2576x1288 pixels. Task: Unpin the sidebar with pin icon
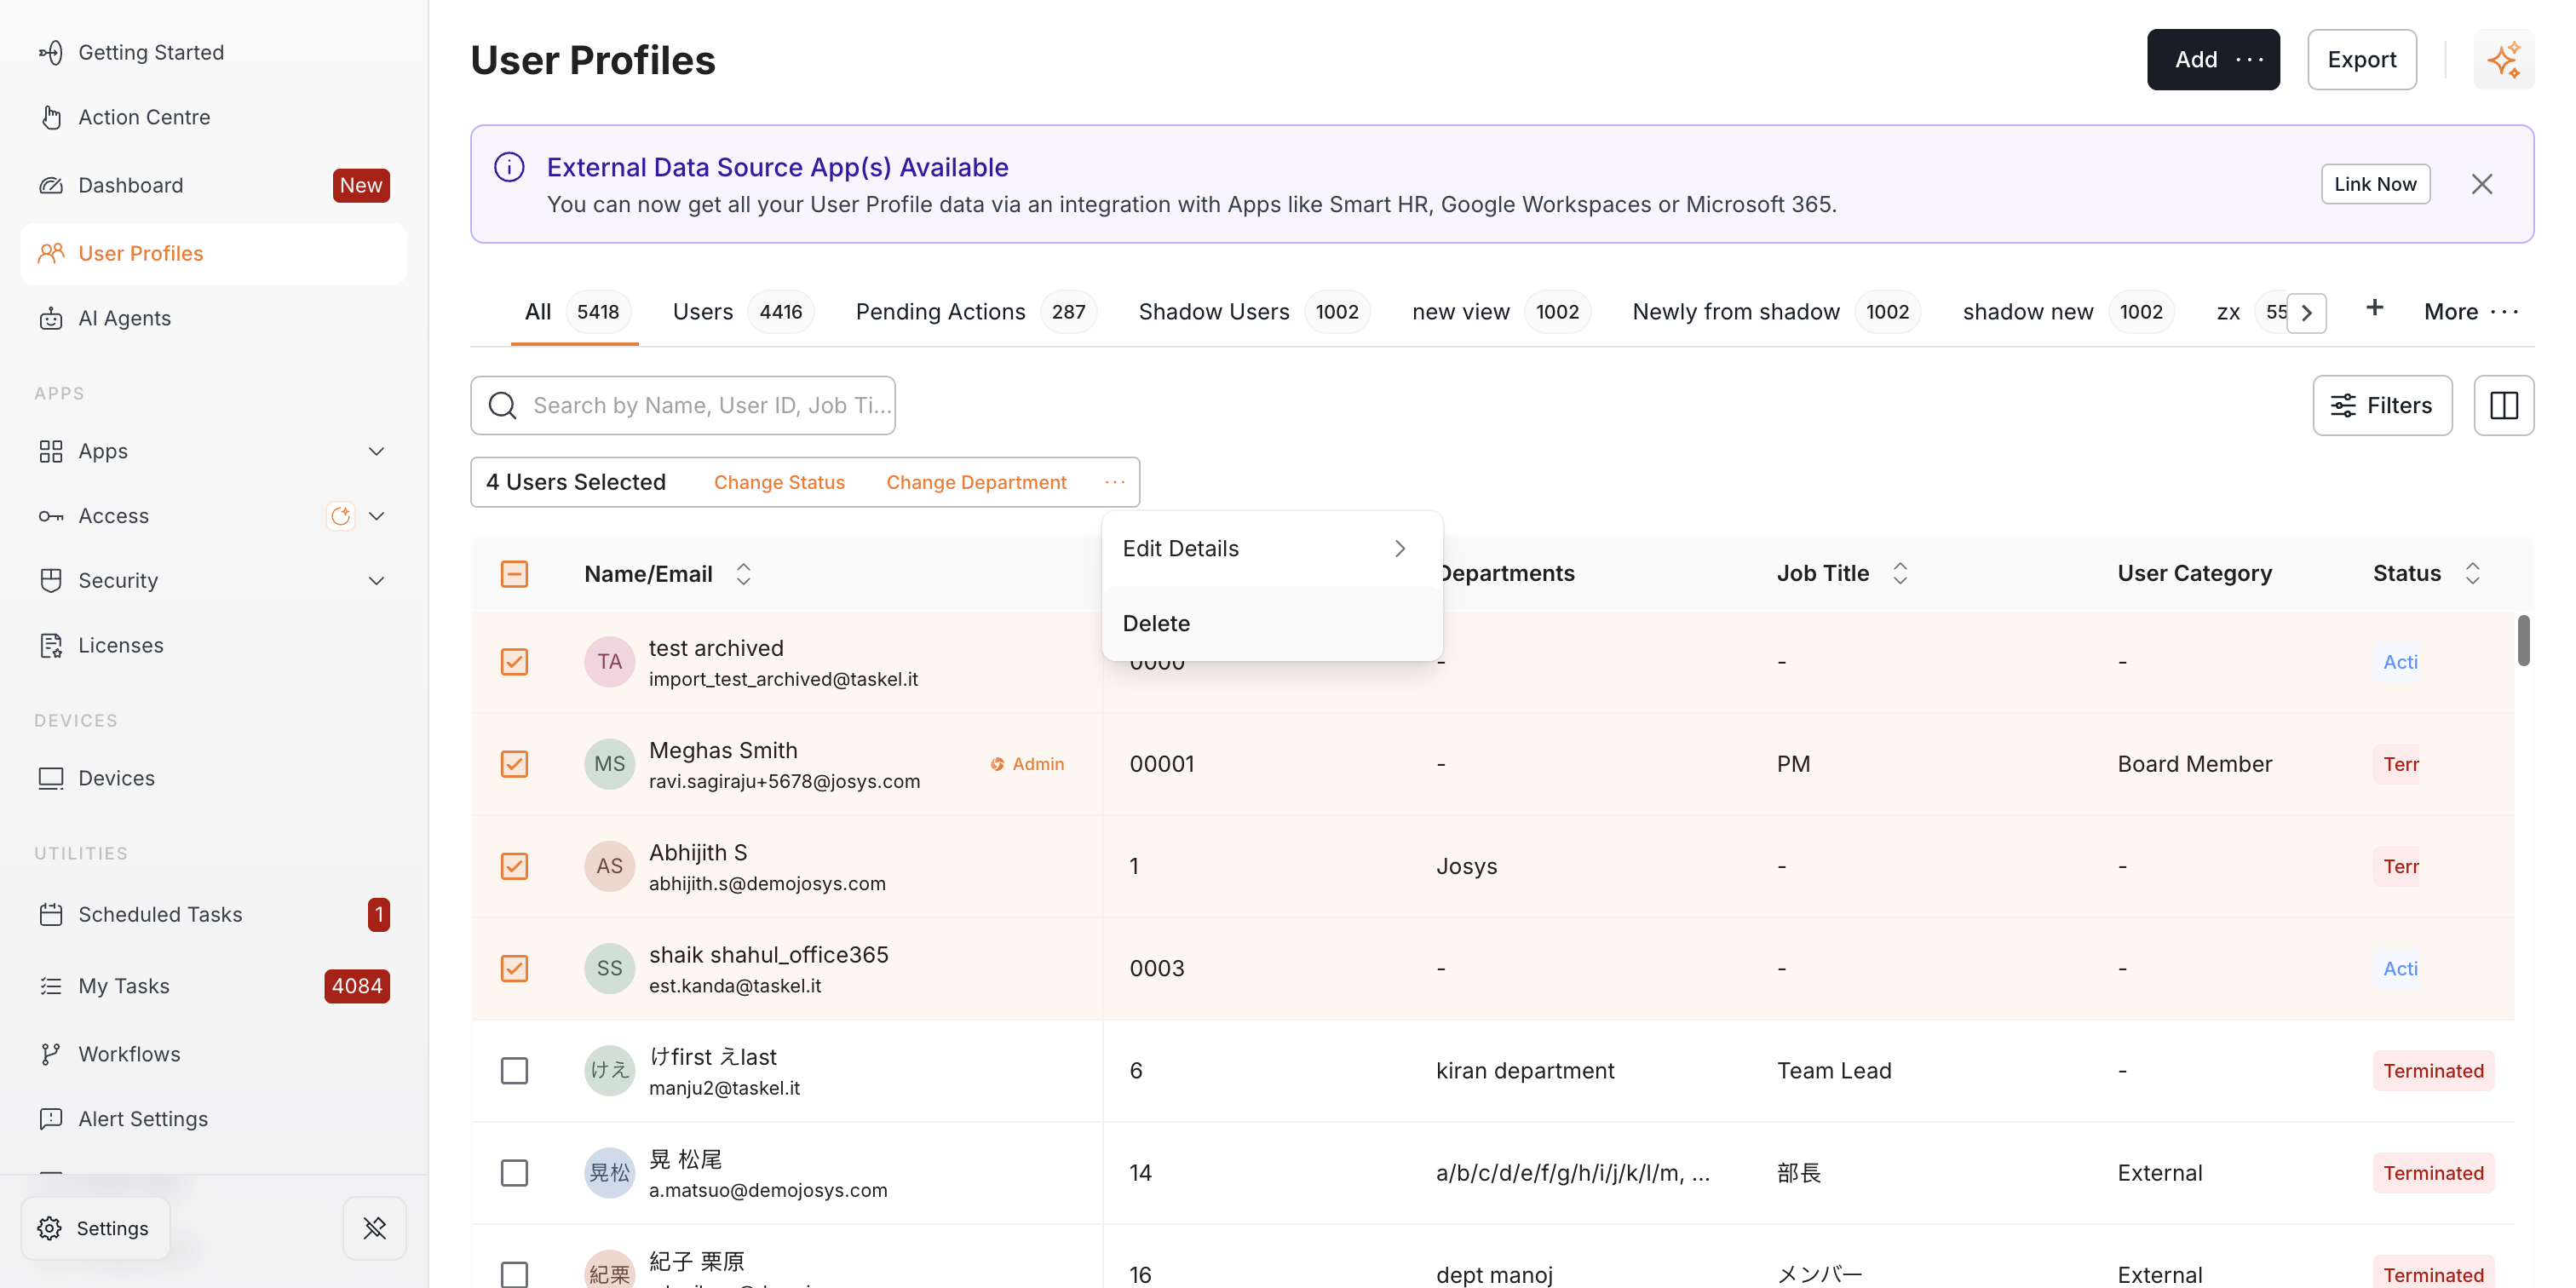(375, 1228)
